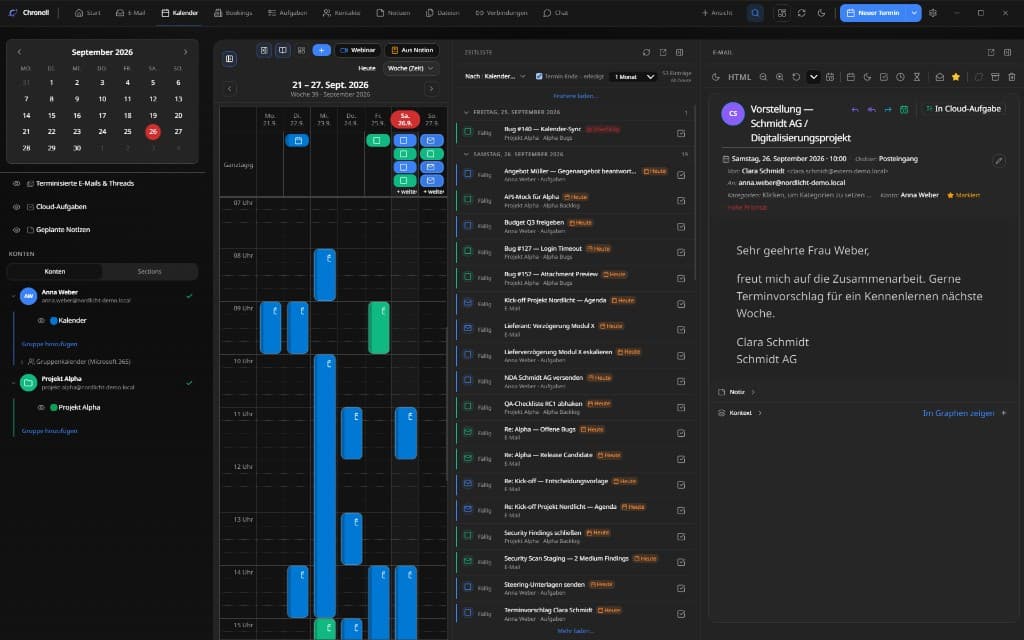Click the edit pencil icon in the email header
Screen dimensions: 1024x640
click(999, 161)
